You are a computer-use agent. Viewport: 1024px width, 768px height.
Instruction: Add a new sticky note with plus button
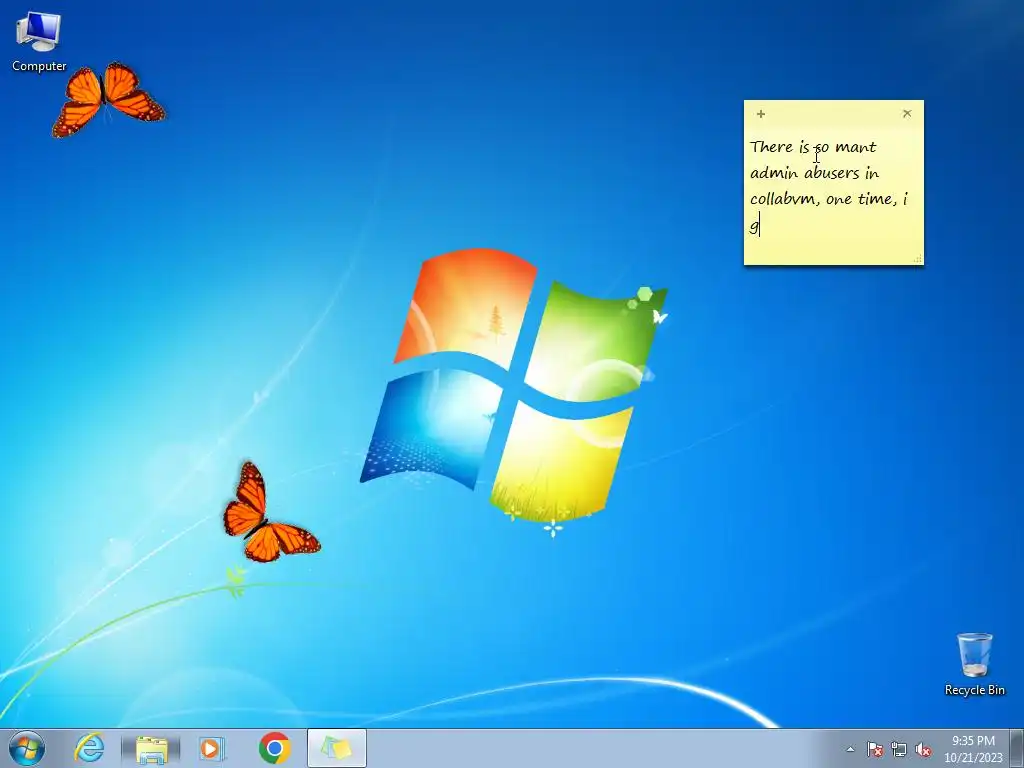761,114
